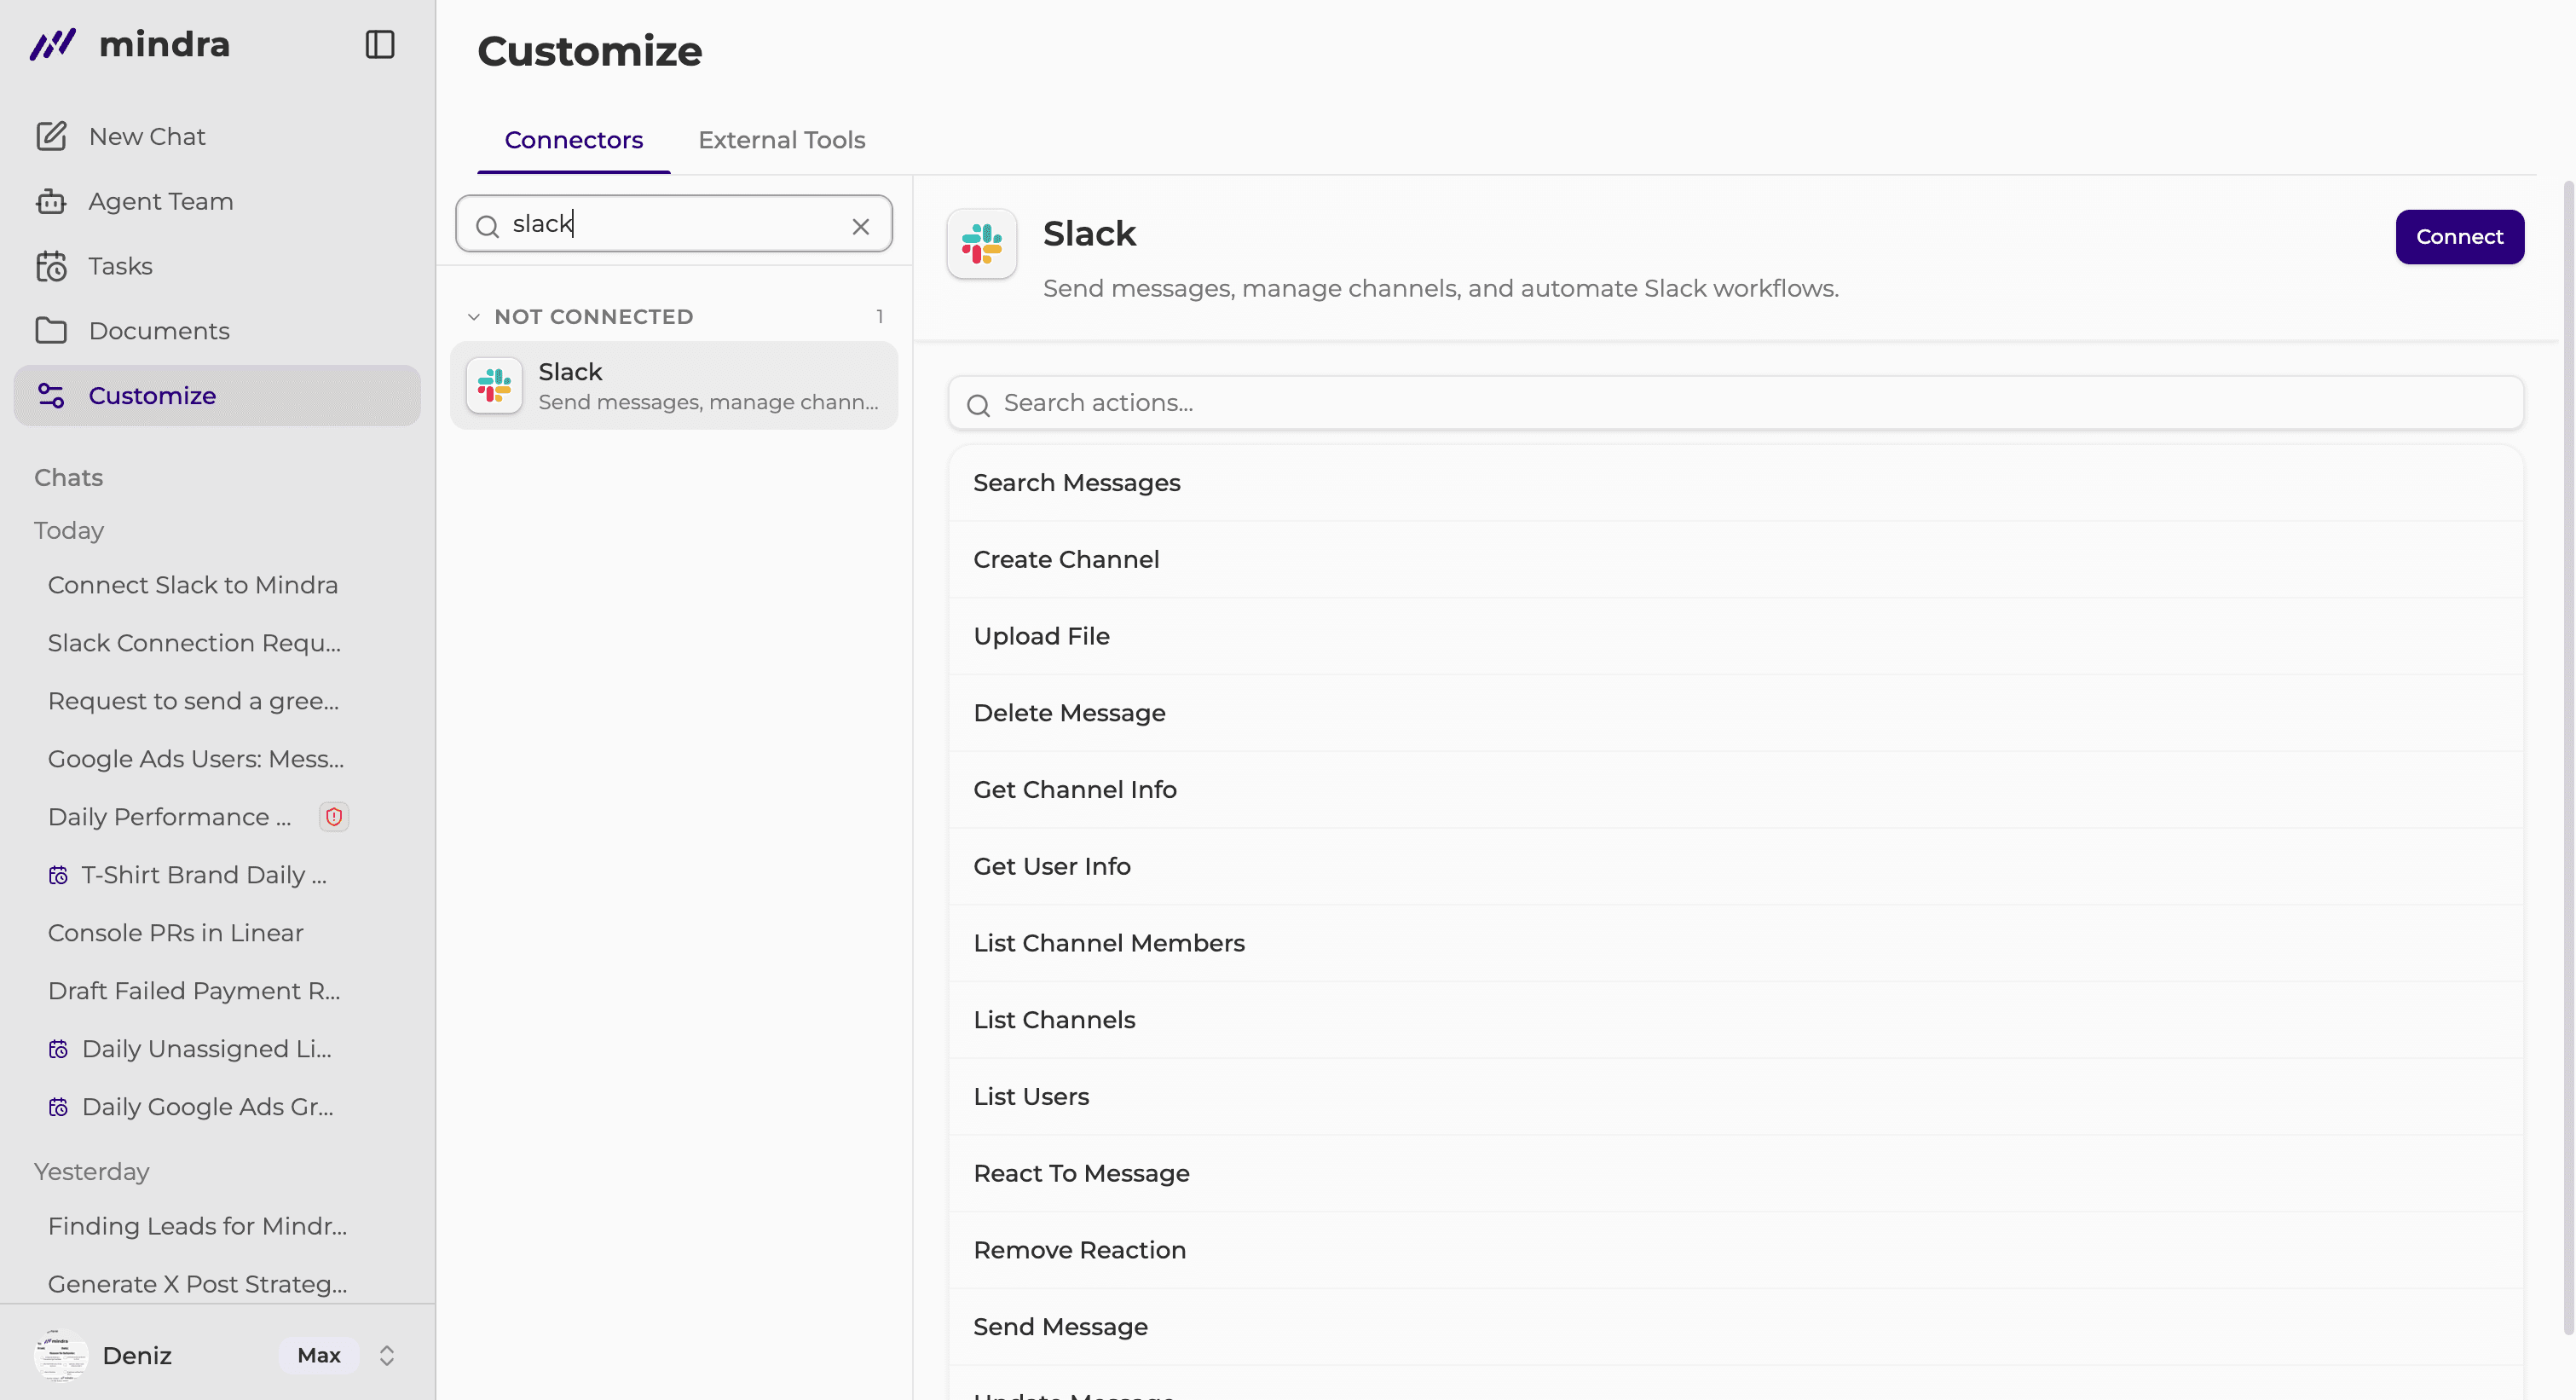Screen dimensions: 2576x1400
Task: Open the Generate X Post Strateg... chat
Action: 198,1284
